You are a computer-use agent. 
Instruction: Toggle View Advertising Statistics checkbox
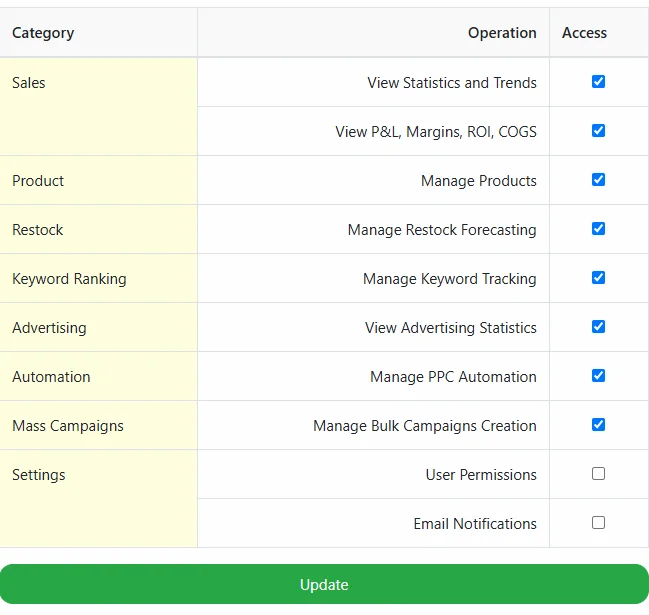598,327
